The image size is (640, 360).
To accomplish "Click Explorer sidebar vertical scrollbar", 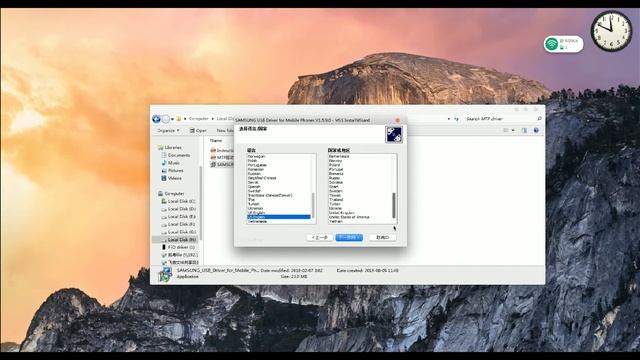I will (x=201, y=203).
